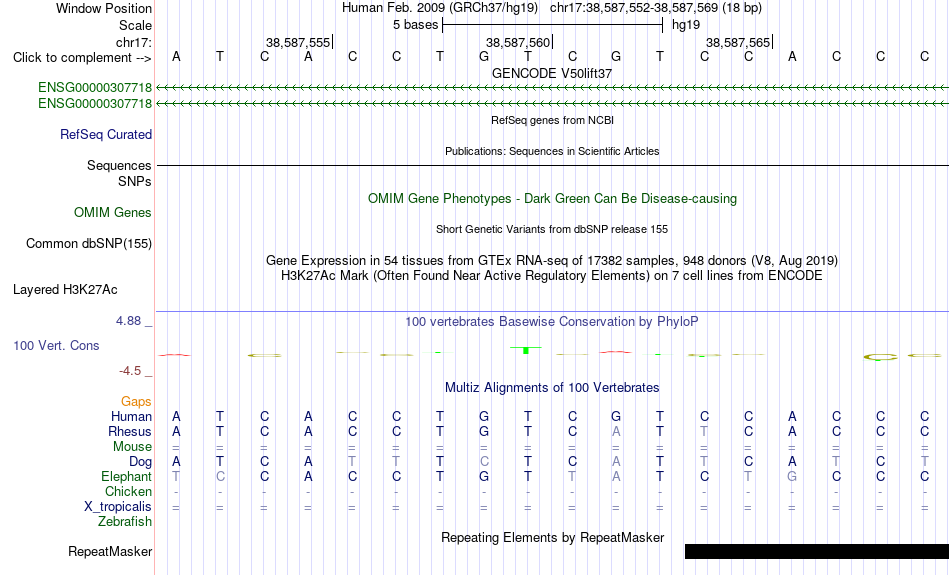Click the Sequences track horizontal line

tap(553, 165)
